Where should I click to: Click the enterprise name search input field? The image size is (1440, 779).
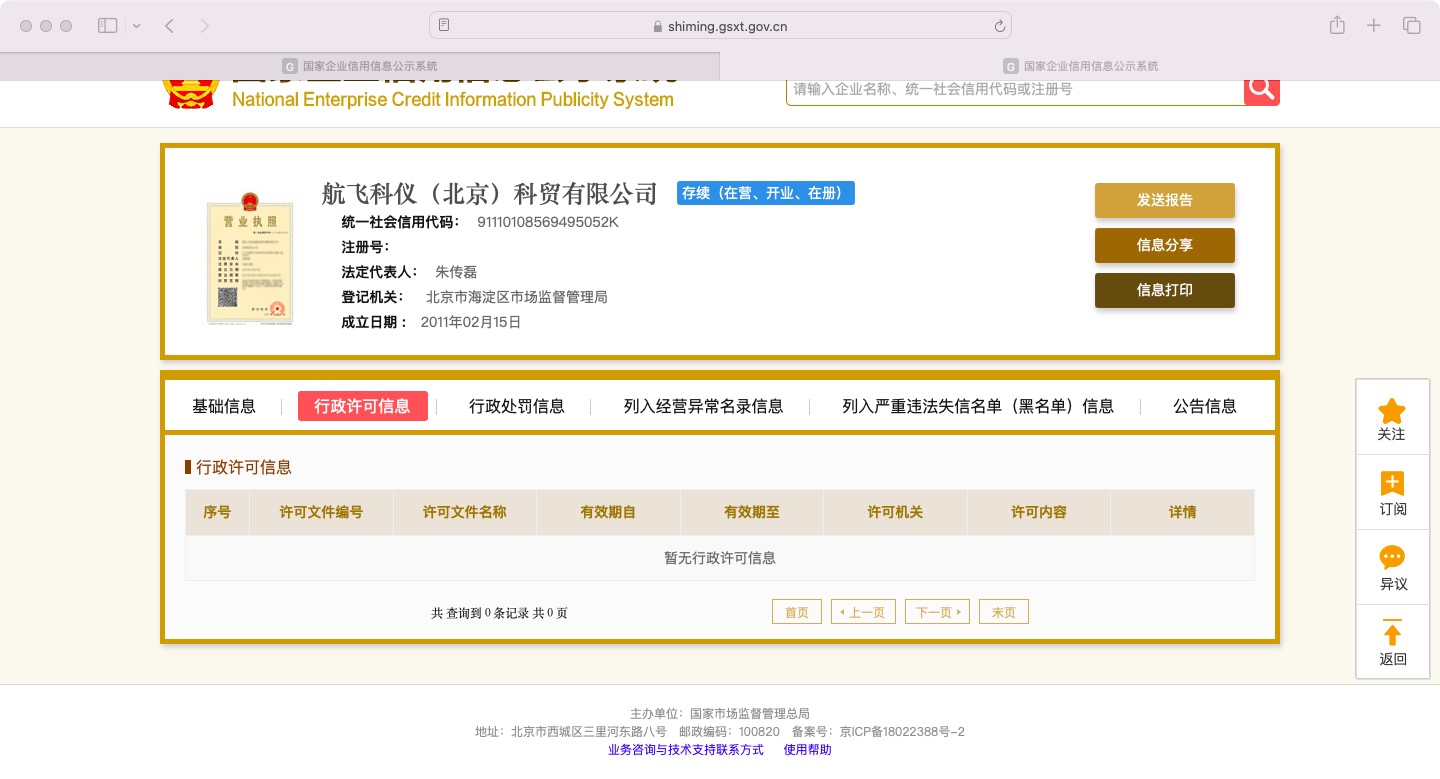click(x=1015, y=90)
